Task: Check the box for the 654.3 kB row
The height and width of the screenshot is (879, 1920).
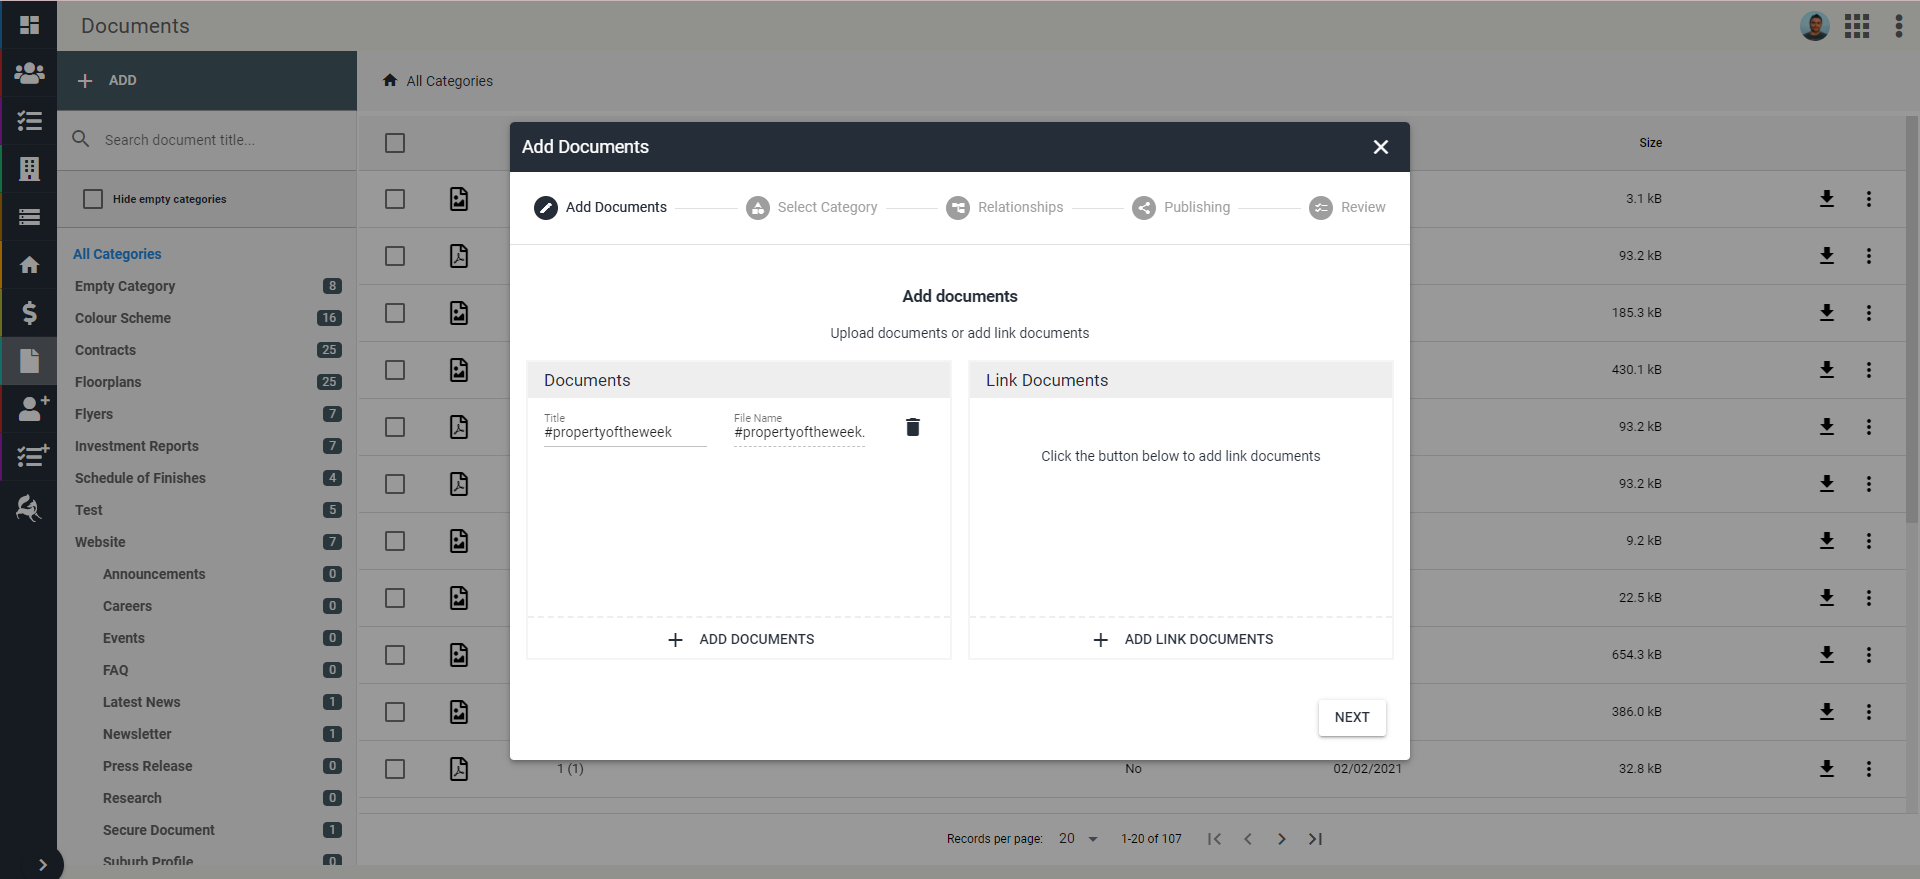Action: pos(395,655)
